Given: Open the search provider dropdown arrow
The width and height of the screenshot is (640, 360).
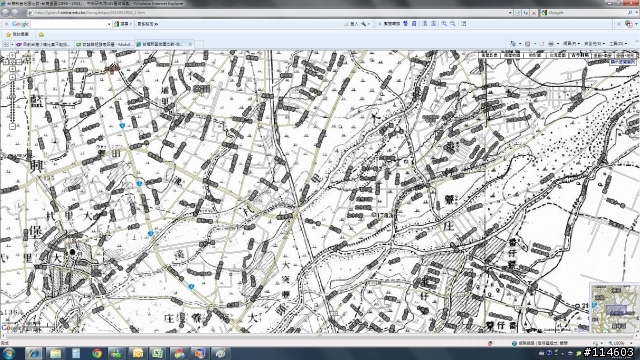Looking at the screenshot, I should point(636,13).
